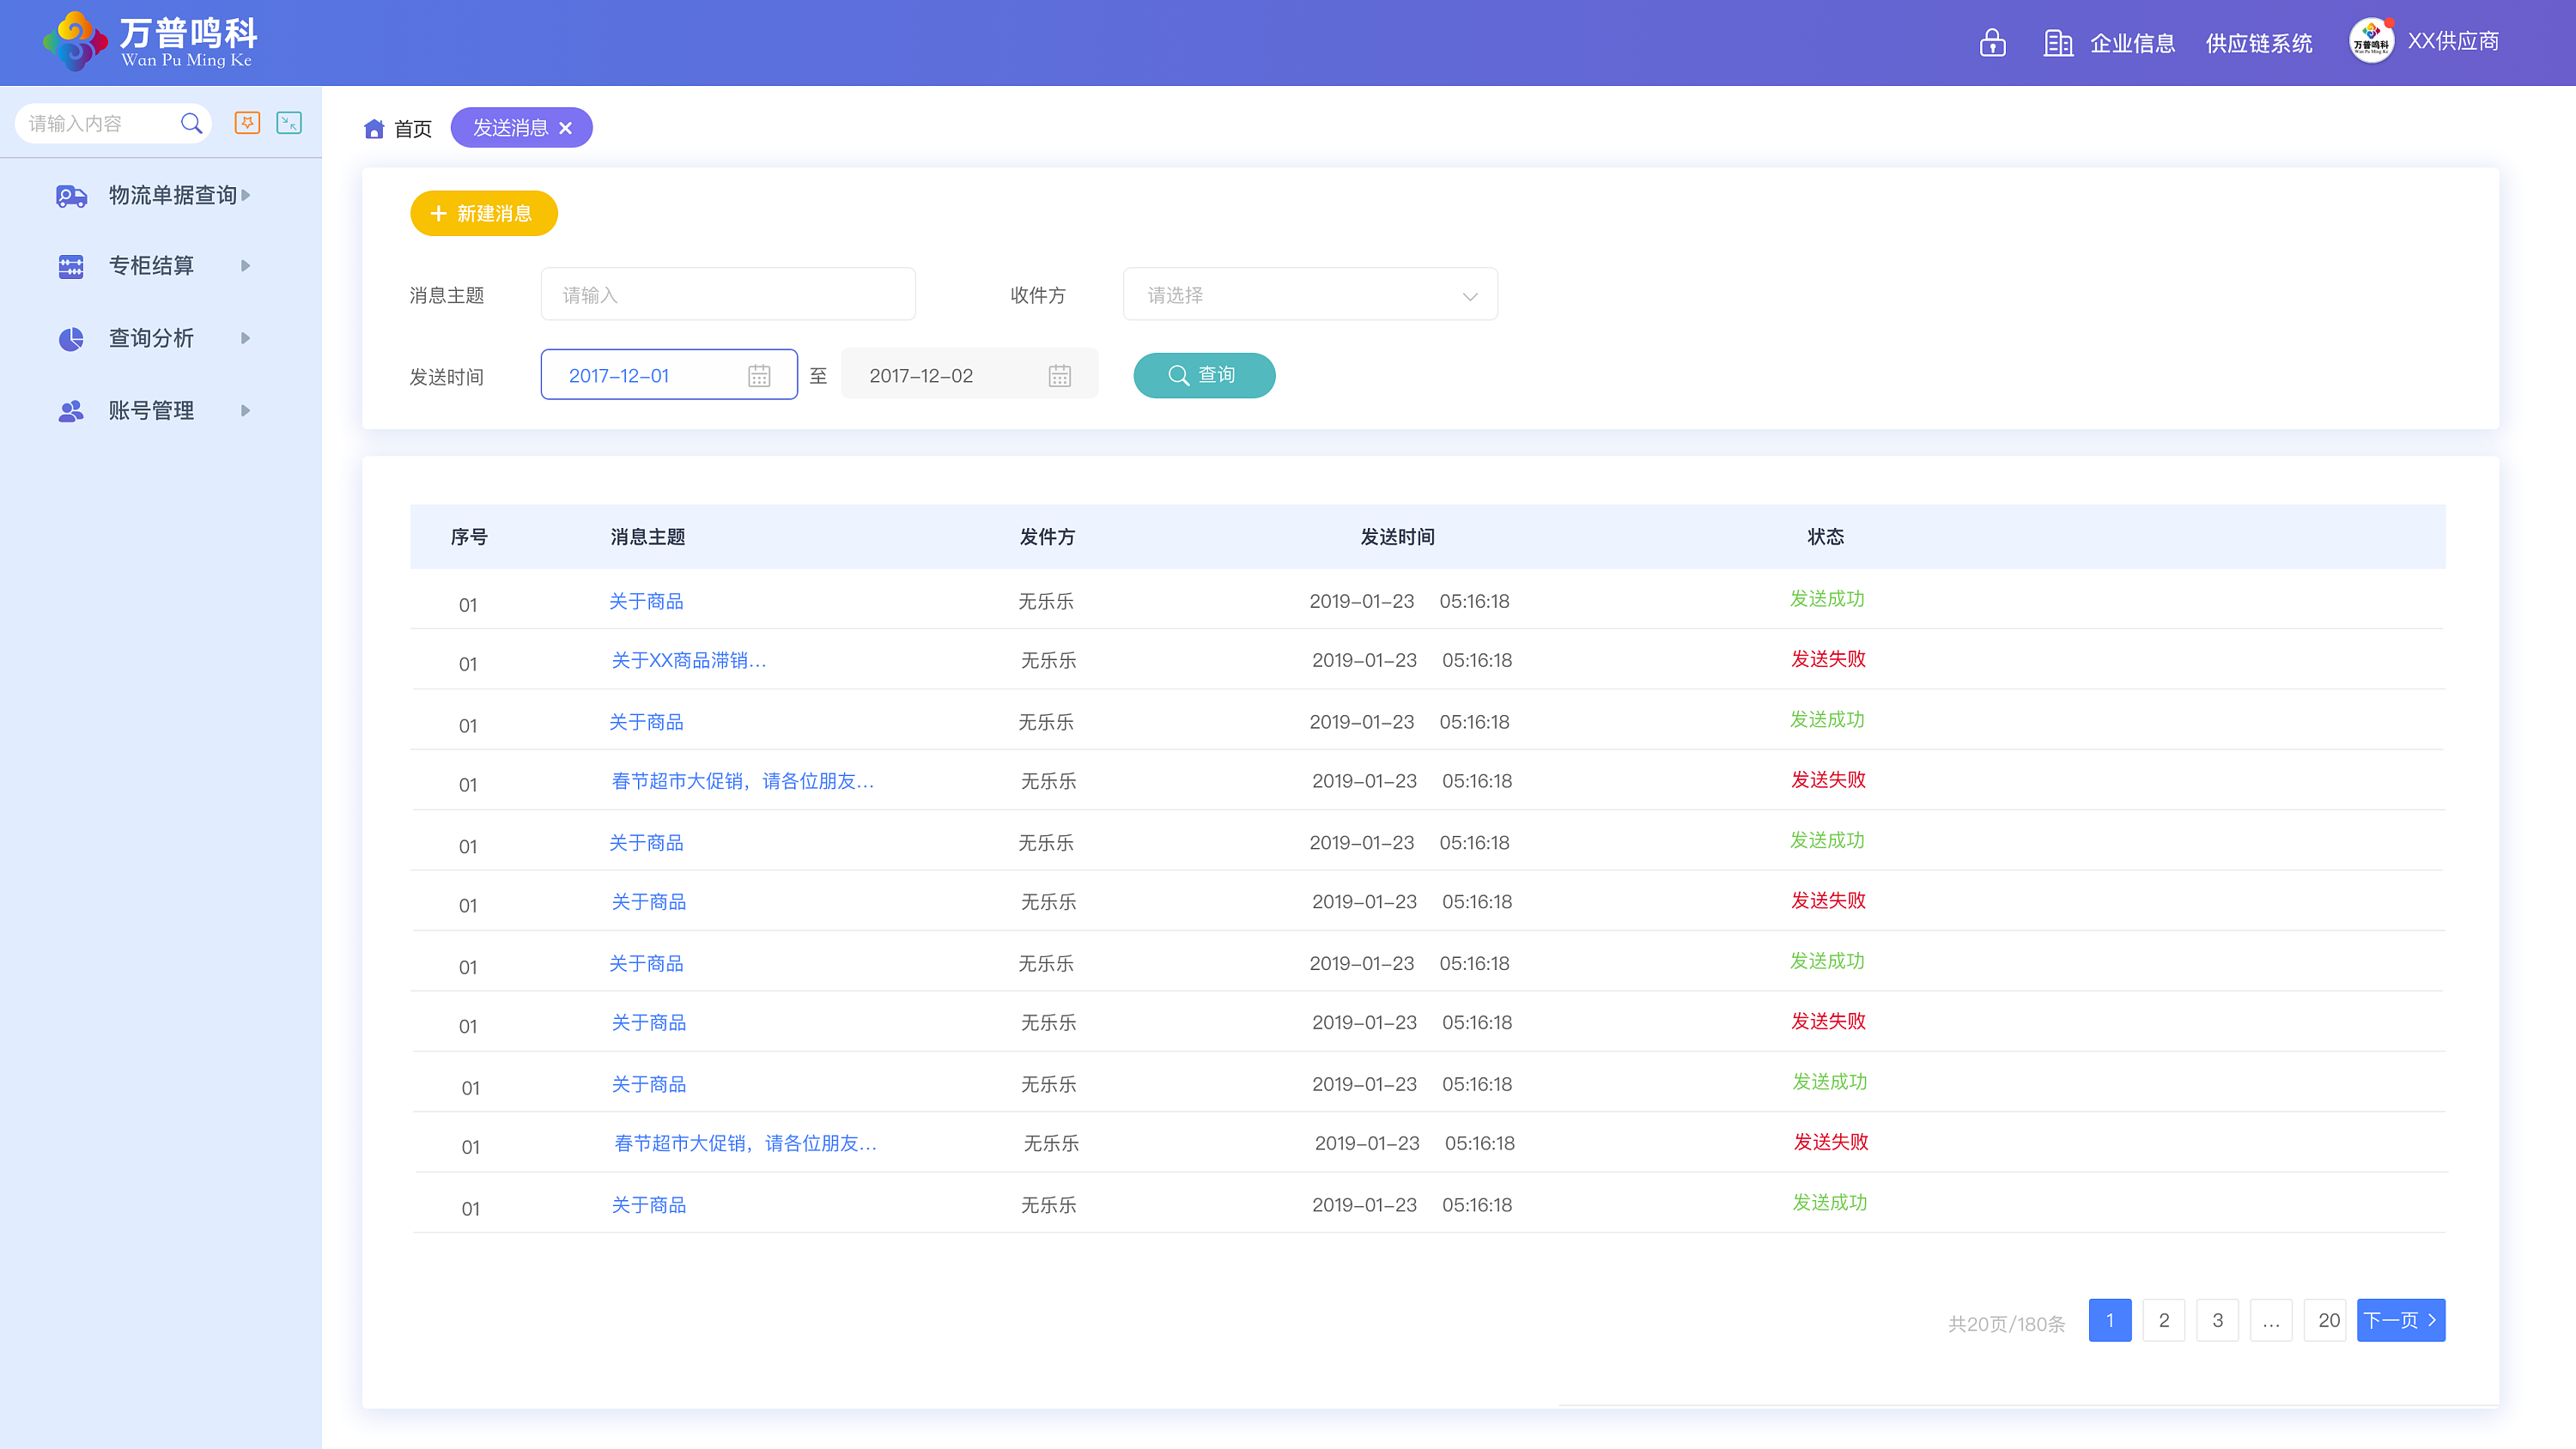
Task: Click the search magnifier in the sidebar search box
Action: [x=192, y=122]
